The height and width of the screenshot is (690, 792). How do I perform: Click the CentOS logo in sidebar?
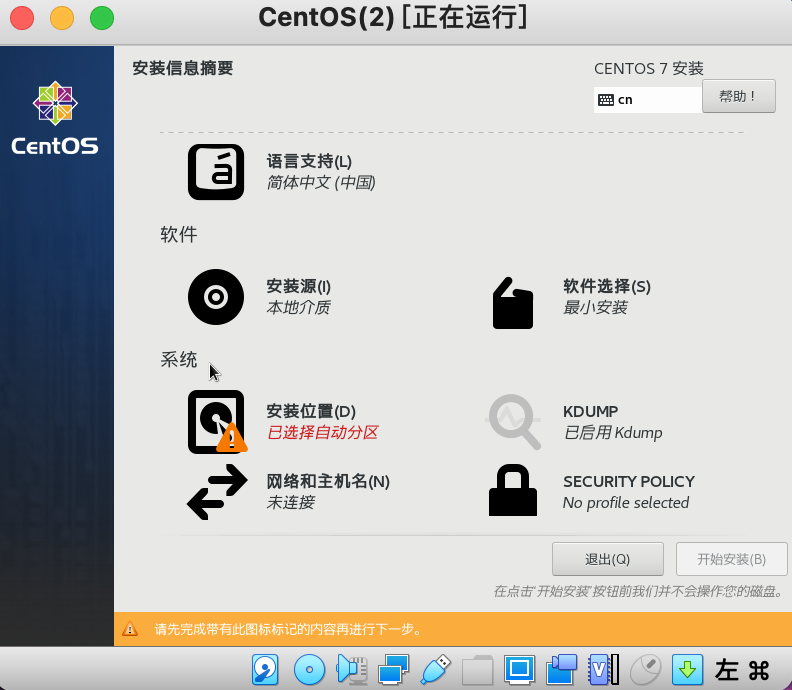[x=55, y=118]
